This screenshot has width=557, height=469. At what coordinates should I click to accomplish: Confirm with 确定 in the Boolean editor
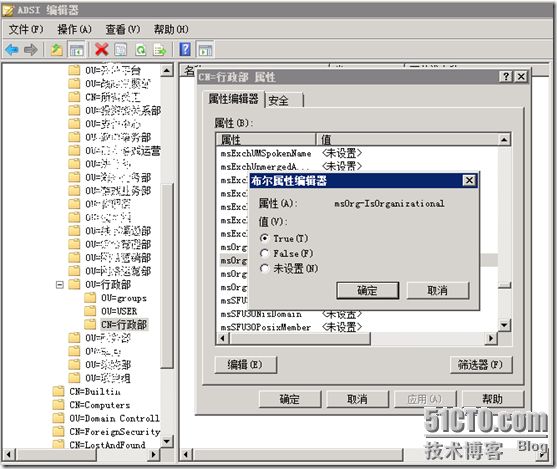tap(368, 290)
